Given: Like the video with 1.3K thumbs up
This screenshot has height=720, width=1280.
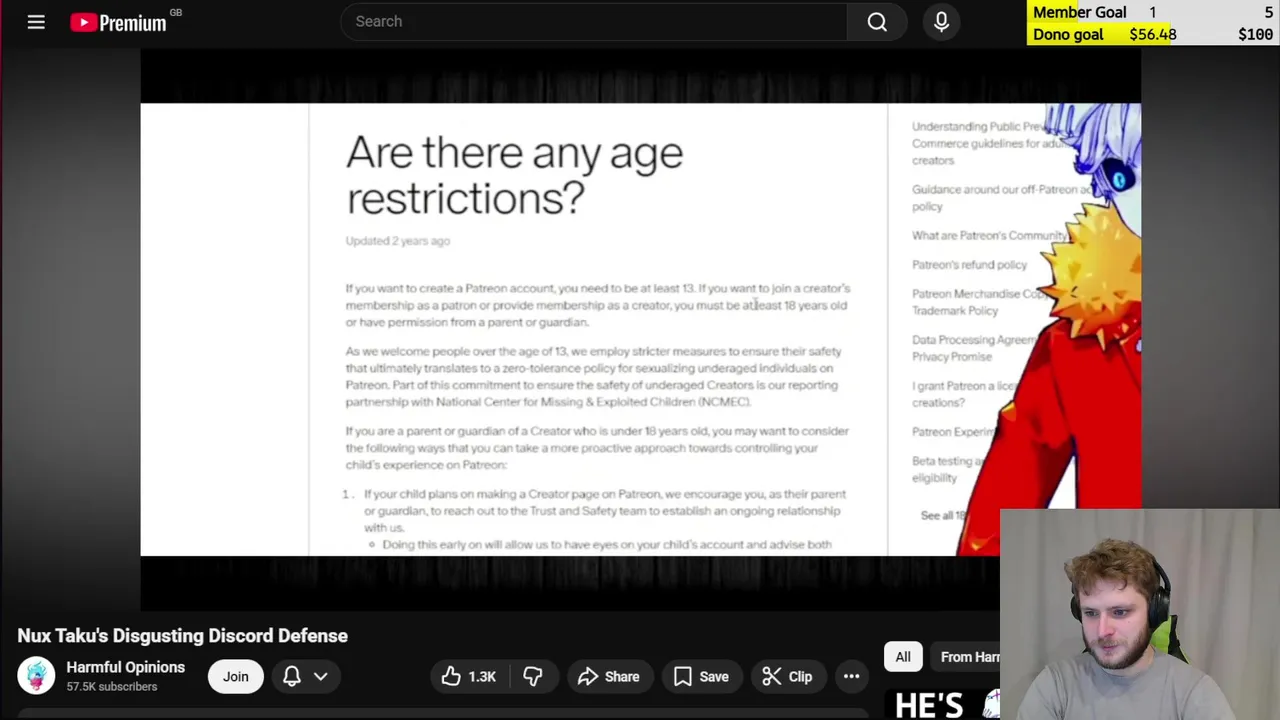Looking at the screenshot, I should 469,677.
